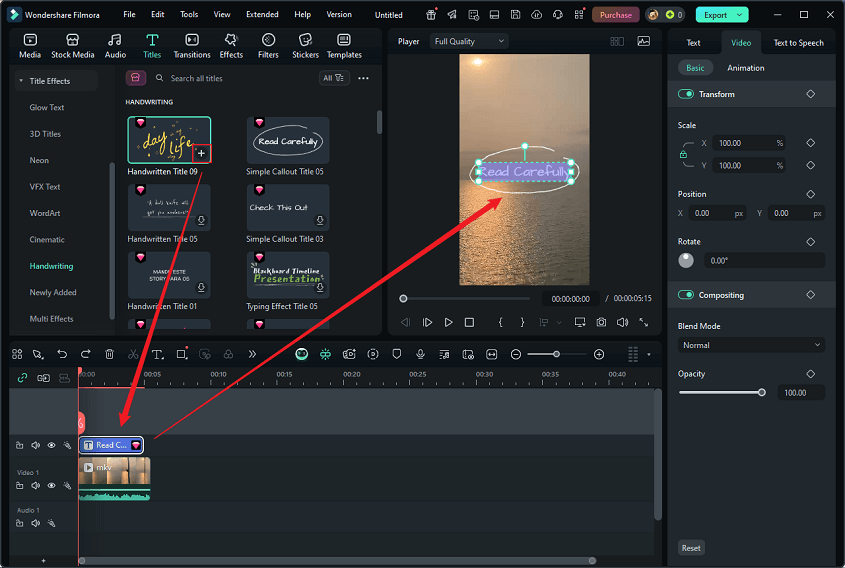
Task: Mute the Audio 1 track
Action: (36, 523)
